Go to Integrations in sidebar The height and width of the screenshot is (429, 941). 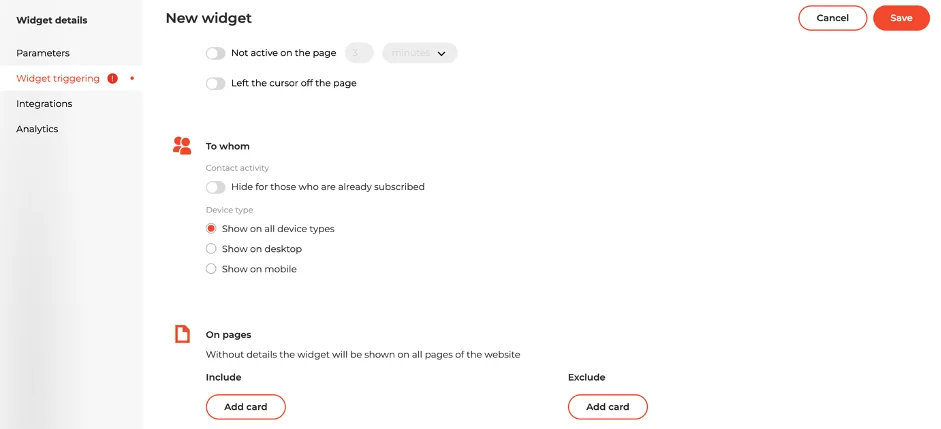[x=44, y=104]
